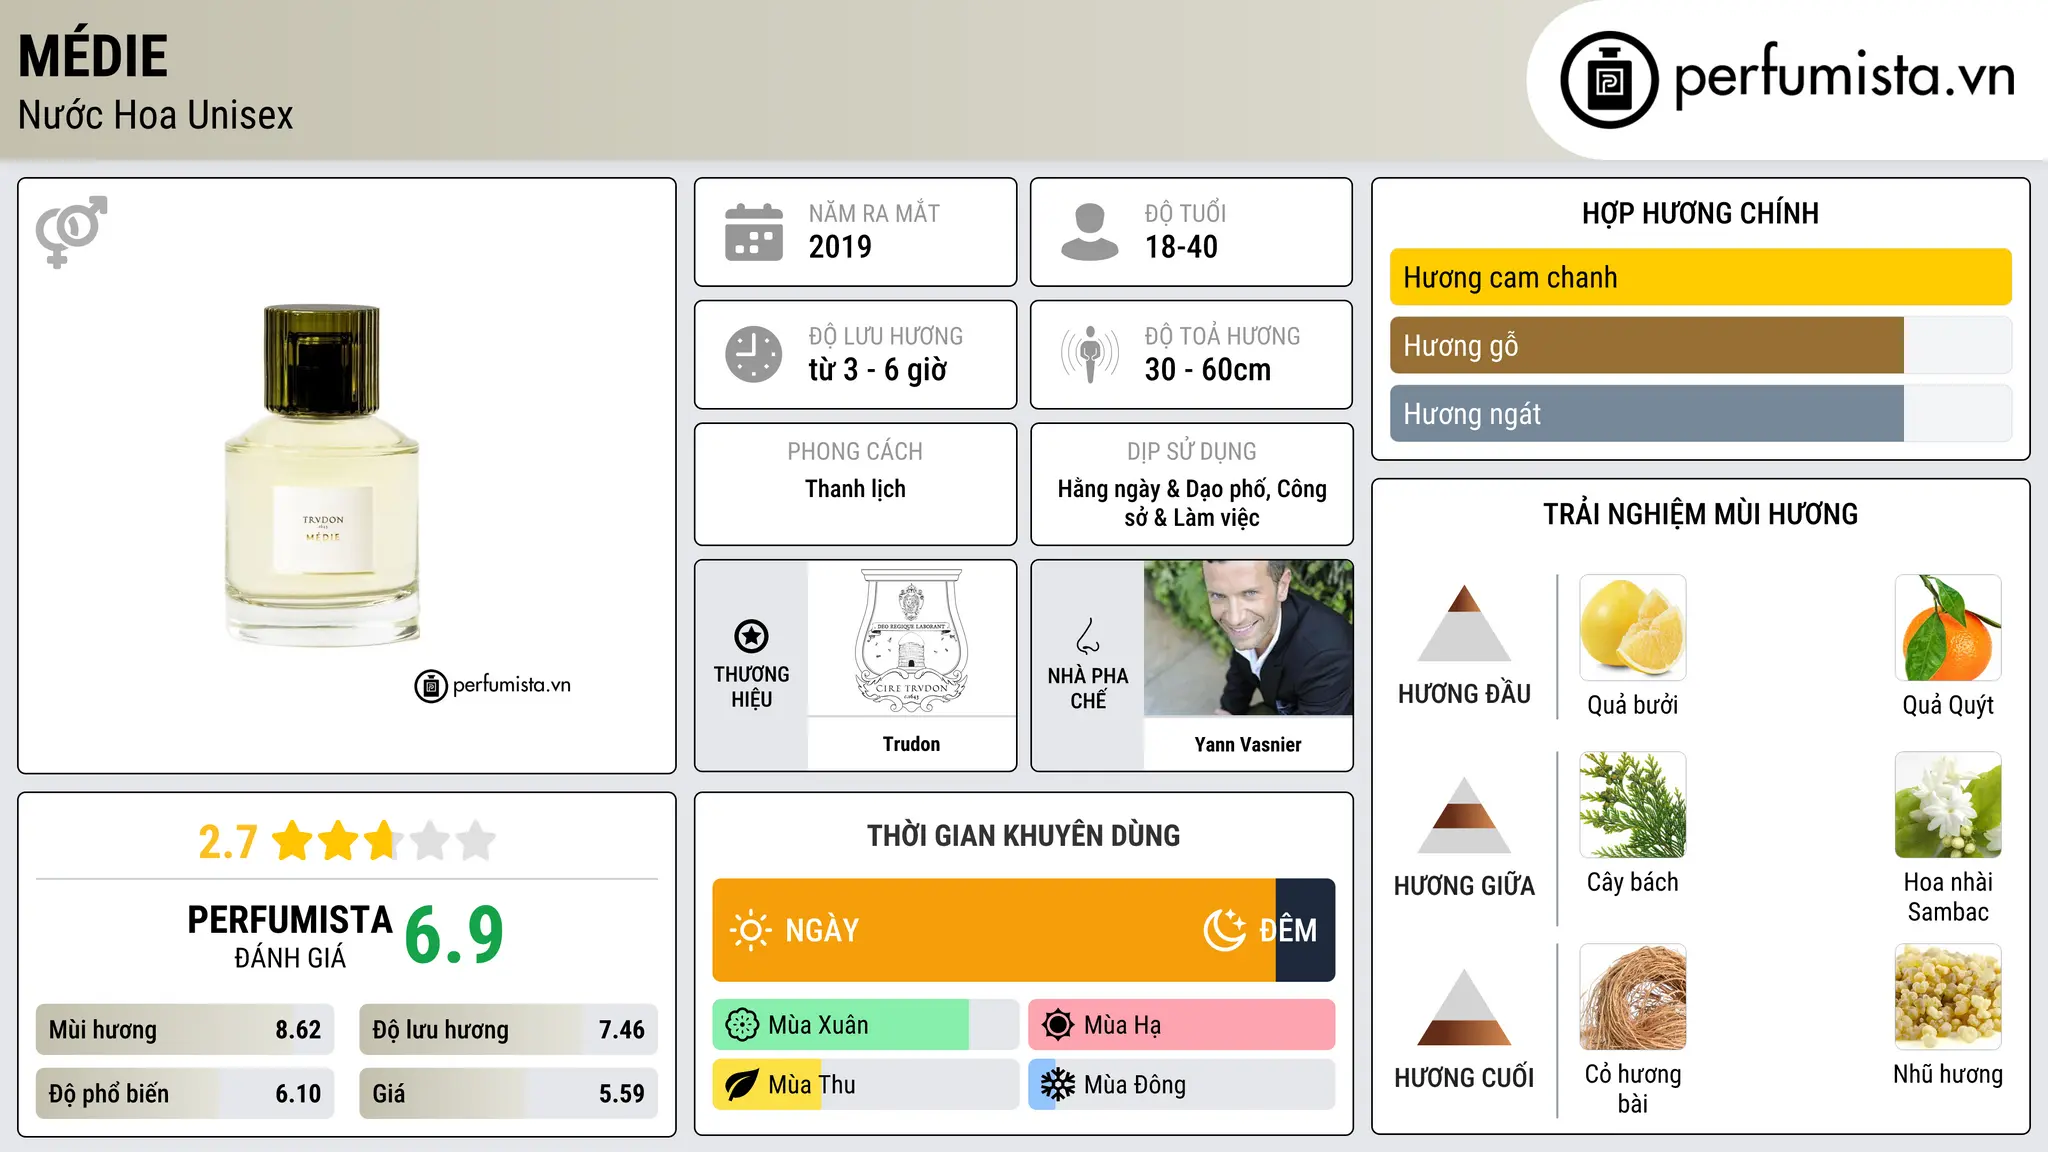Click the age range value 18-40
Screen dimensions: 2048x1152
pos(1181,247)
